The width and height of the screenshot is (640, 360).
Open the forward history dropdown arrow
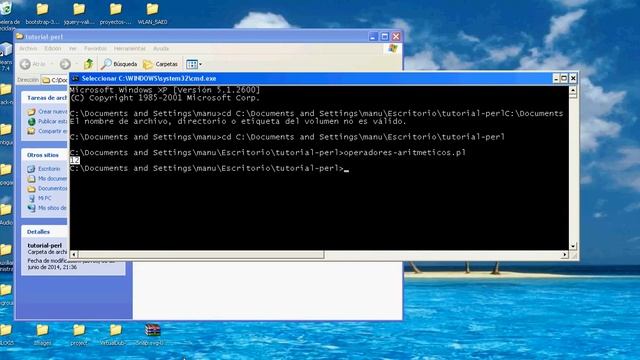(76, 64)
